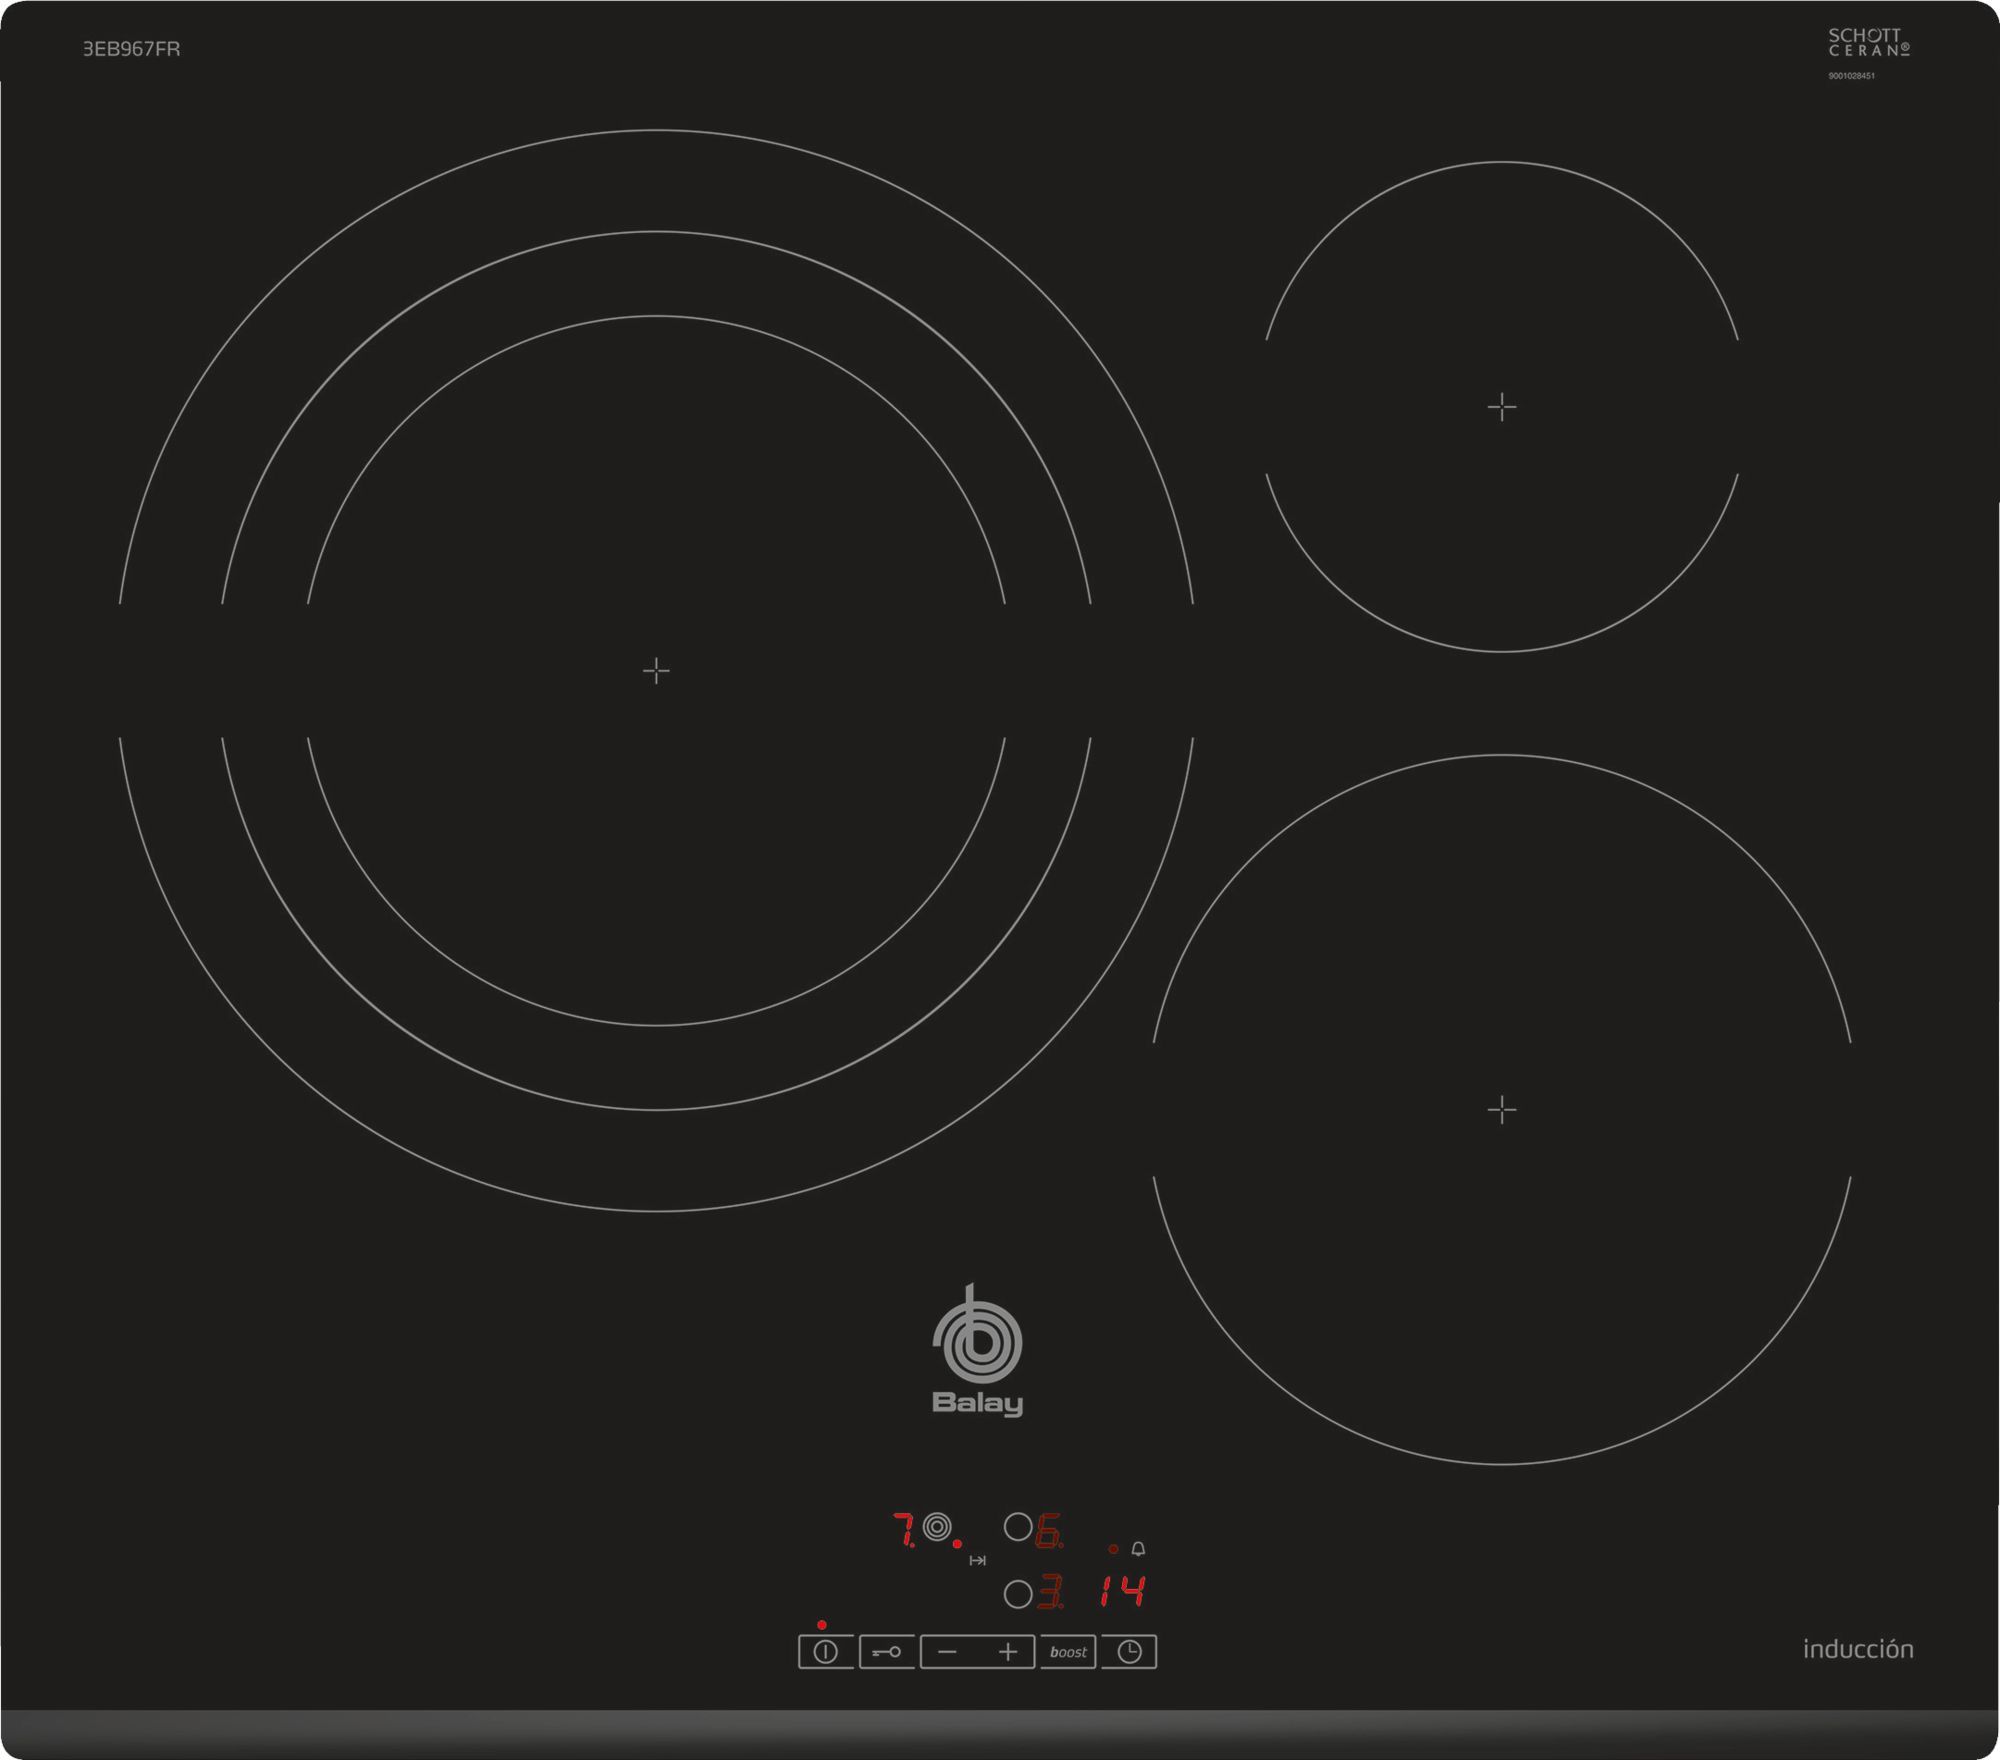
Task: Tap the power level 6 display
Action: coord(1049,1531)
